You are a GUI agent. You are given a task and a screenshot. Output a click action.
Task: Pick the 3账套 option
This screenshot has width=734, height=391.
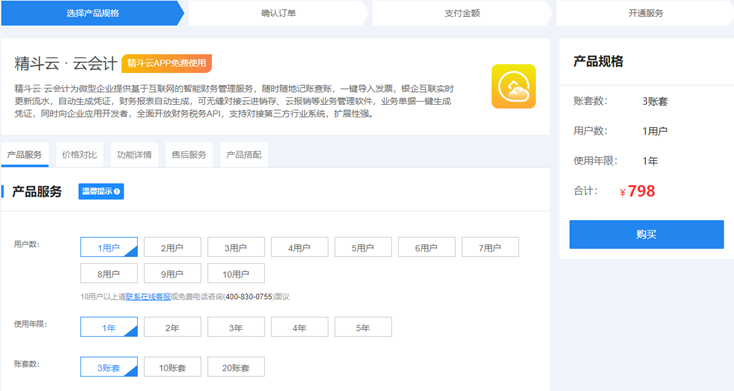pyautogui.click(x=109, y=367)
